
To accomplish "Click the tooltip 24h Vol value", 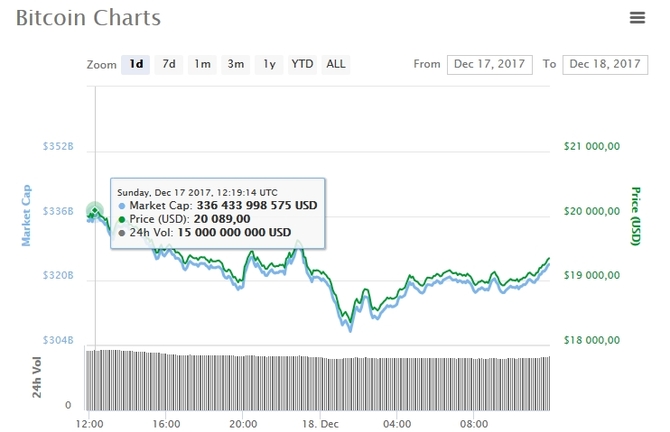I will (234, 232).
